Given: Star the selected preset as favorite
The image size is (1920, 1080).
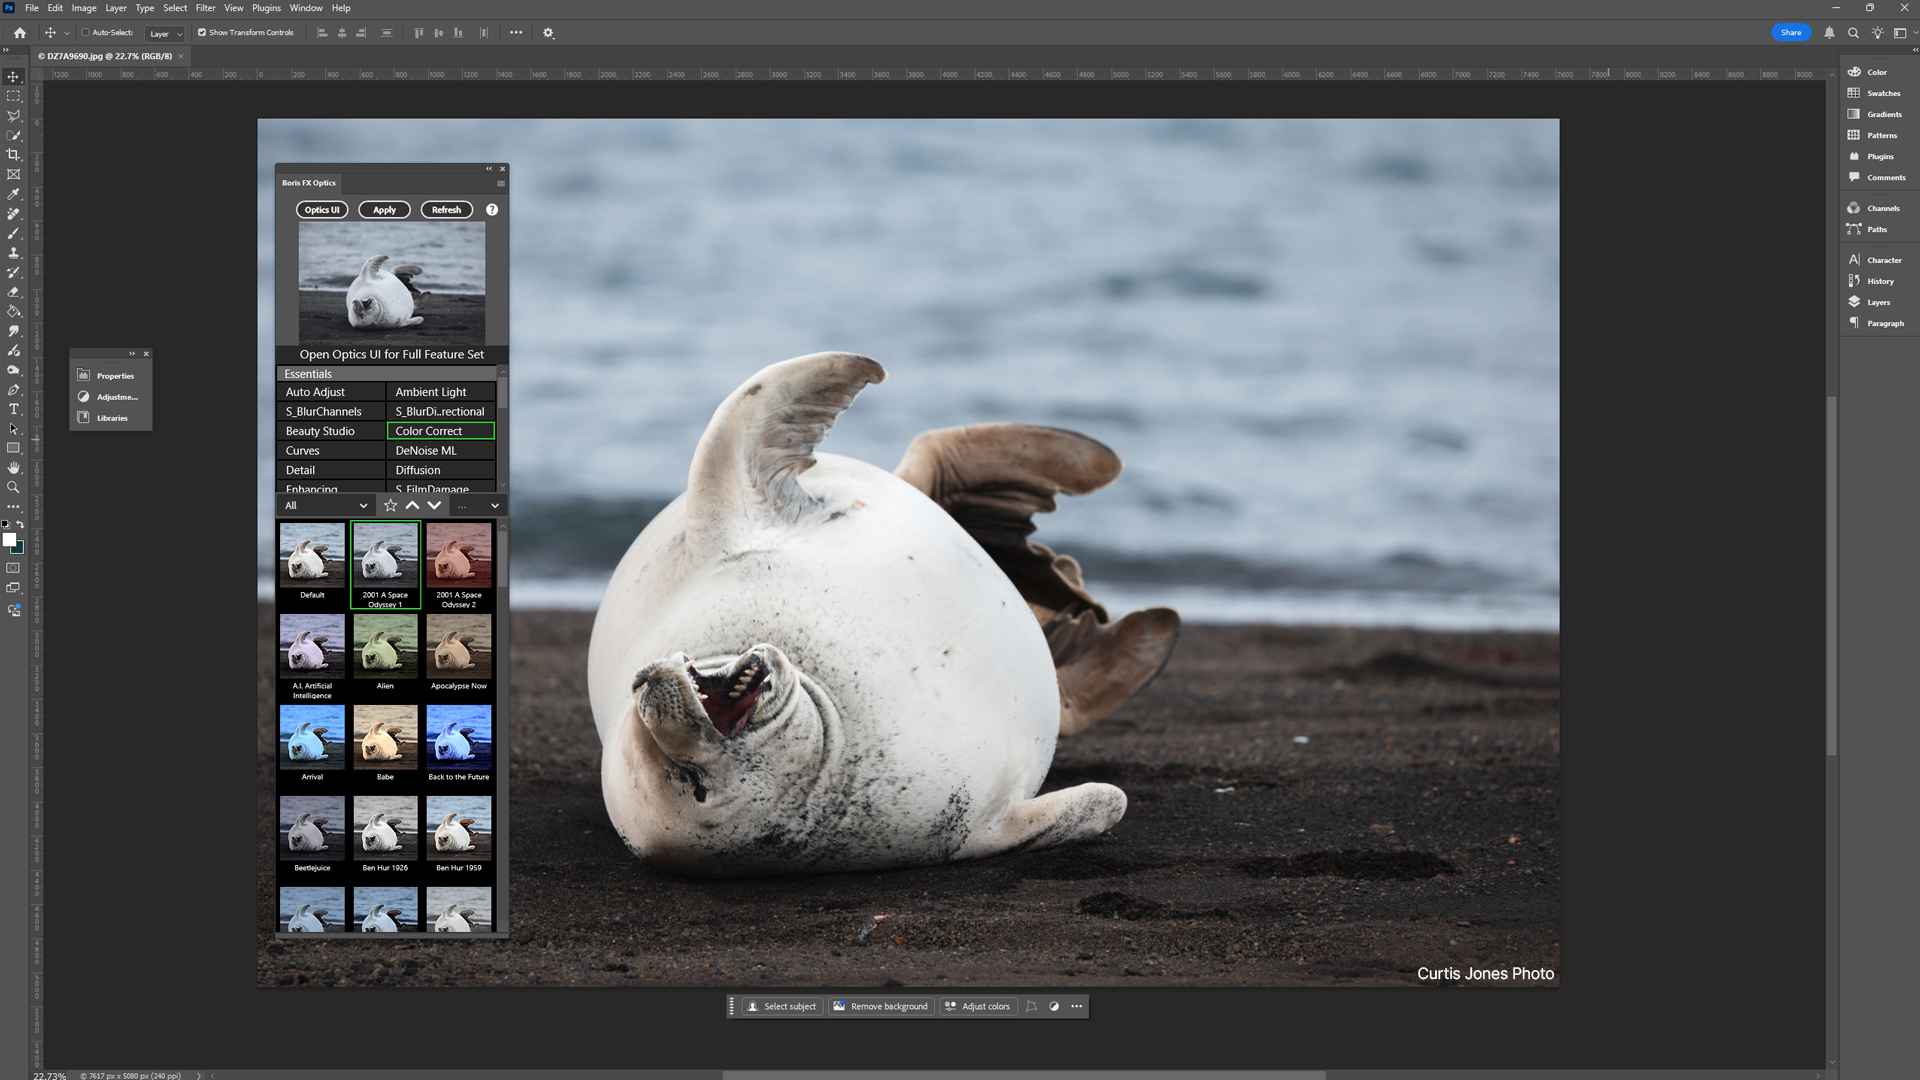Looking at the screenshot, I should click(390, 505).
